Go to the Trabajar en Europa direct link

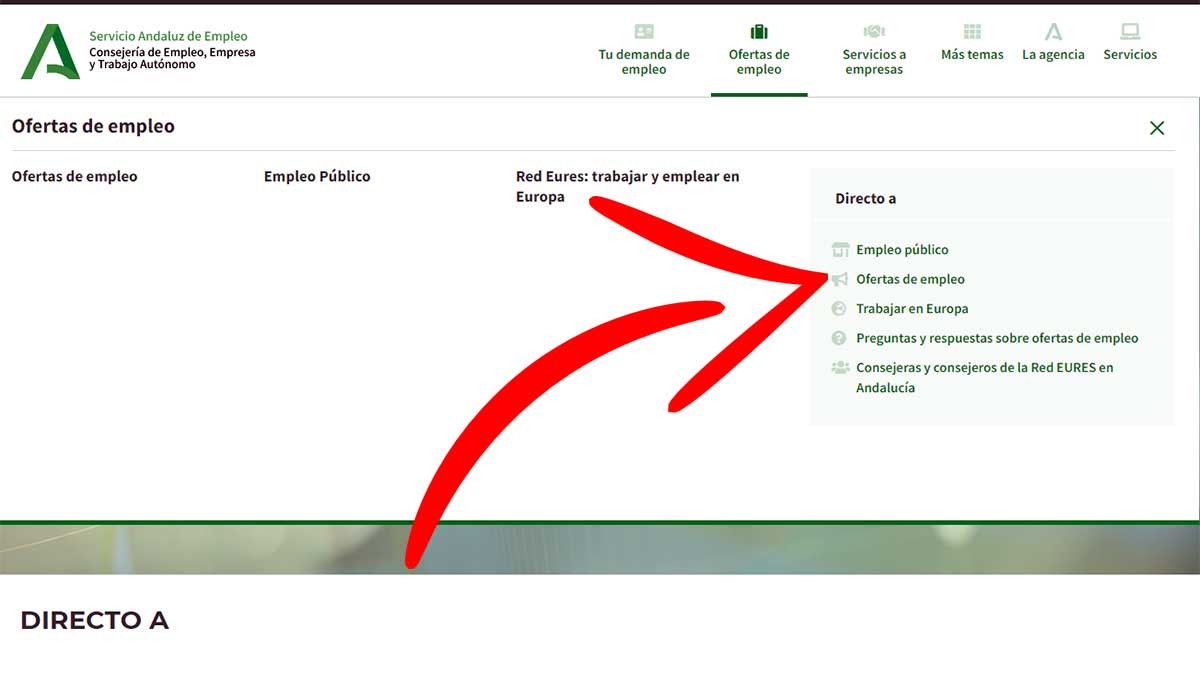(912, 309)
